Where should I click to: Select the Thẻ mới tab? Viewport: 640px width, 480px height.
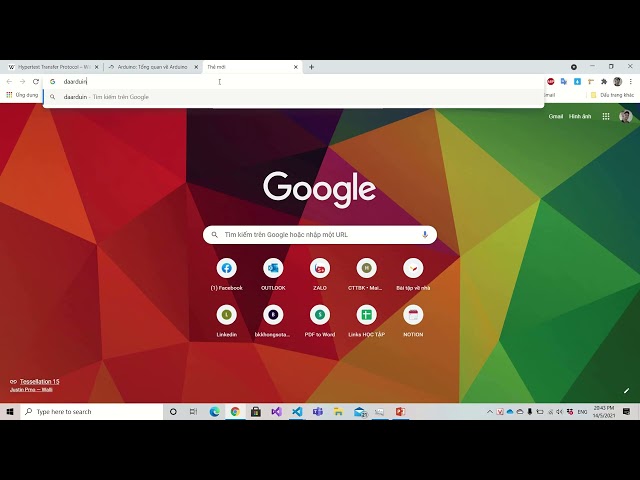[x=252, y=67]
